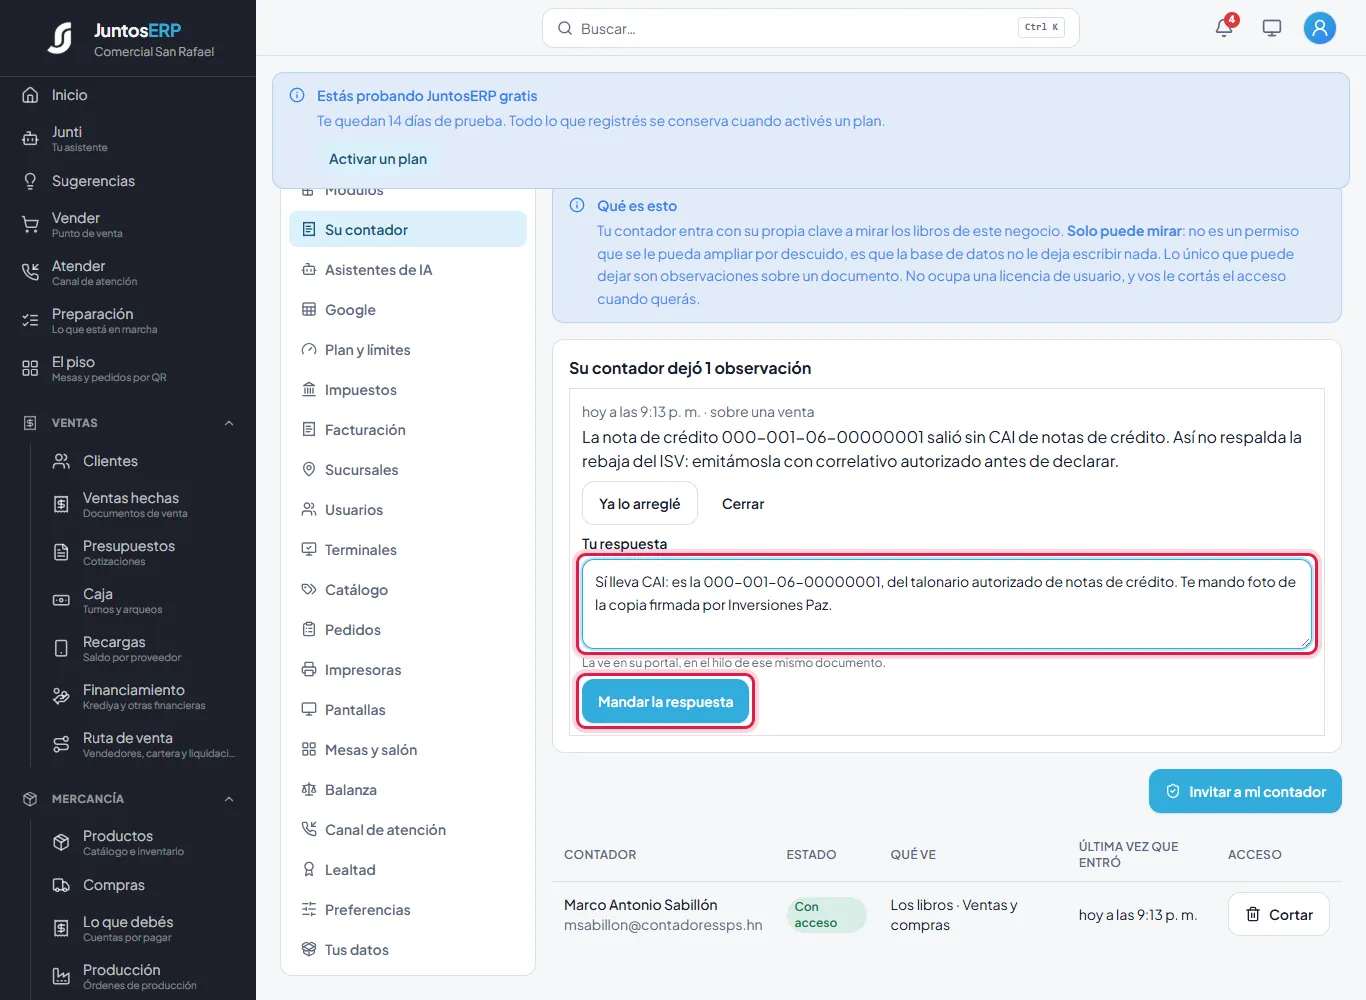Click Invitar a mi contador
1366x1000 pixels.
[x=1245, y=791]
